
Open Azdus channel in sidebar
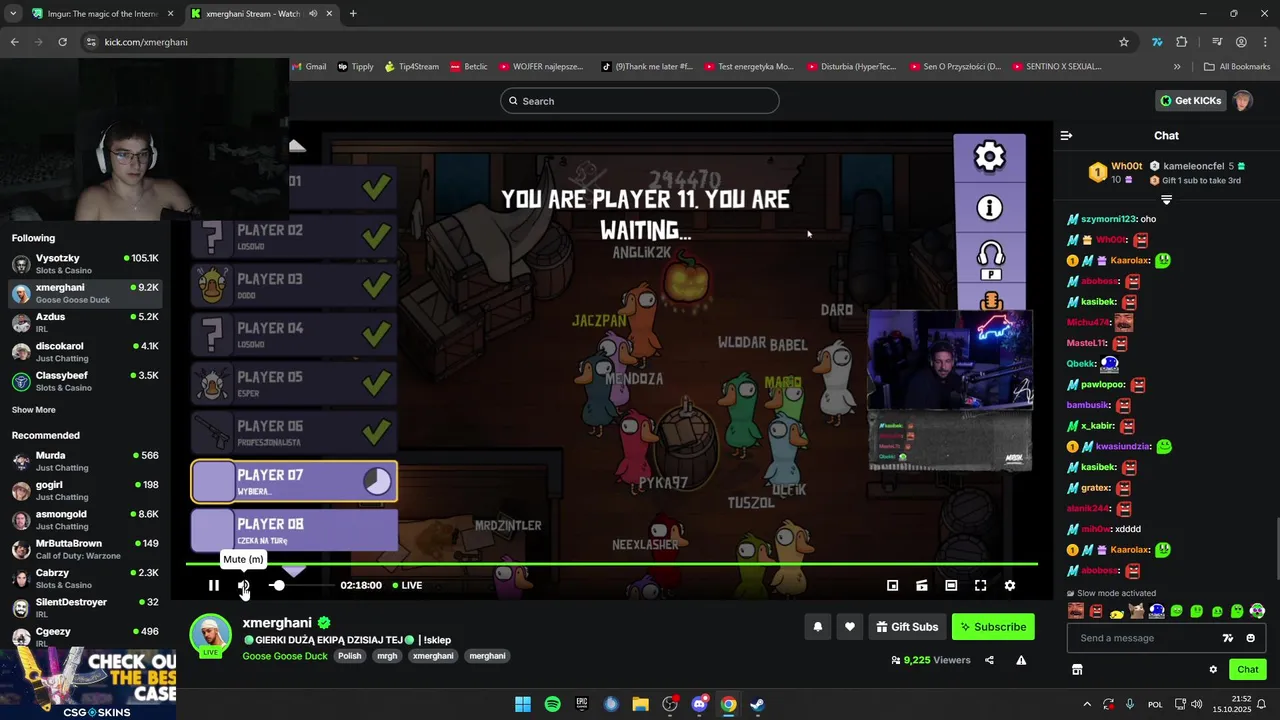pyautogui.click(x=86, y=322)
